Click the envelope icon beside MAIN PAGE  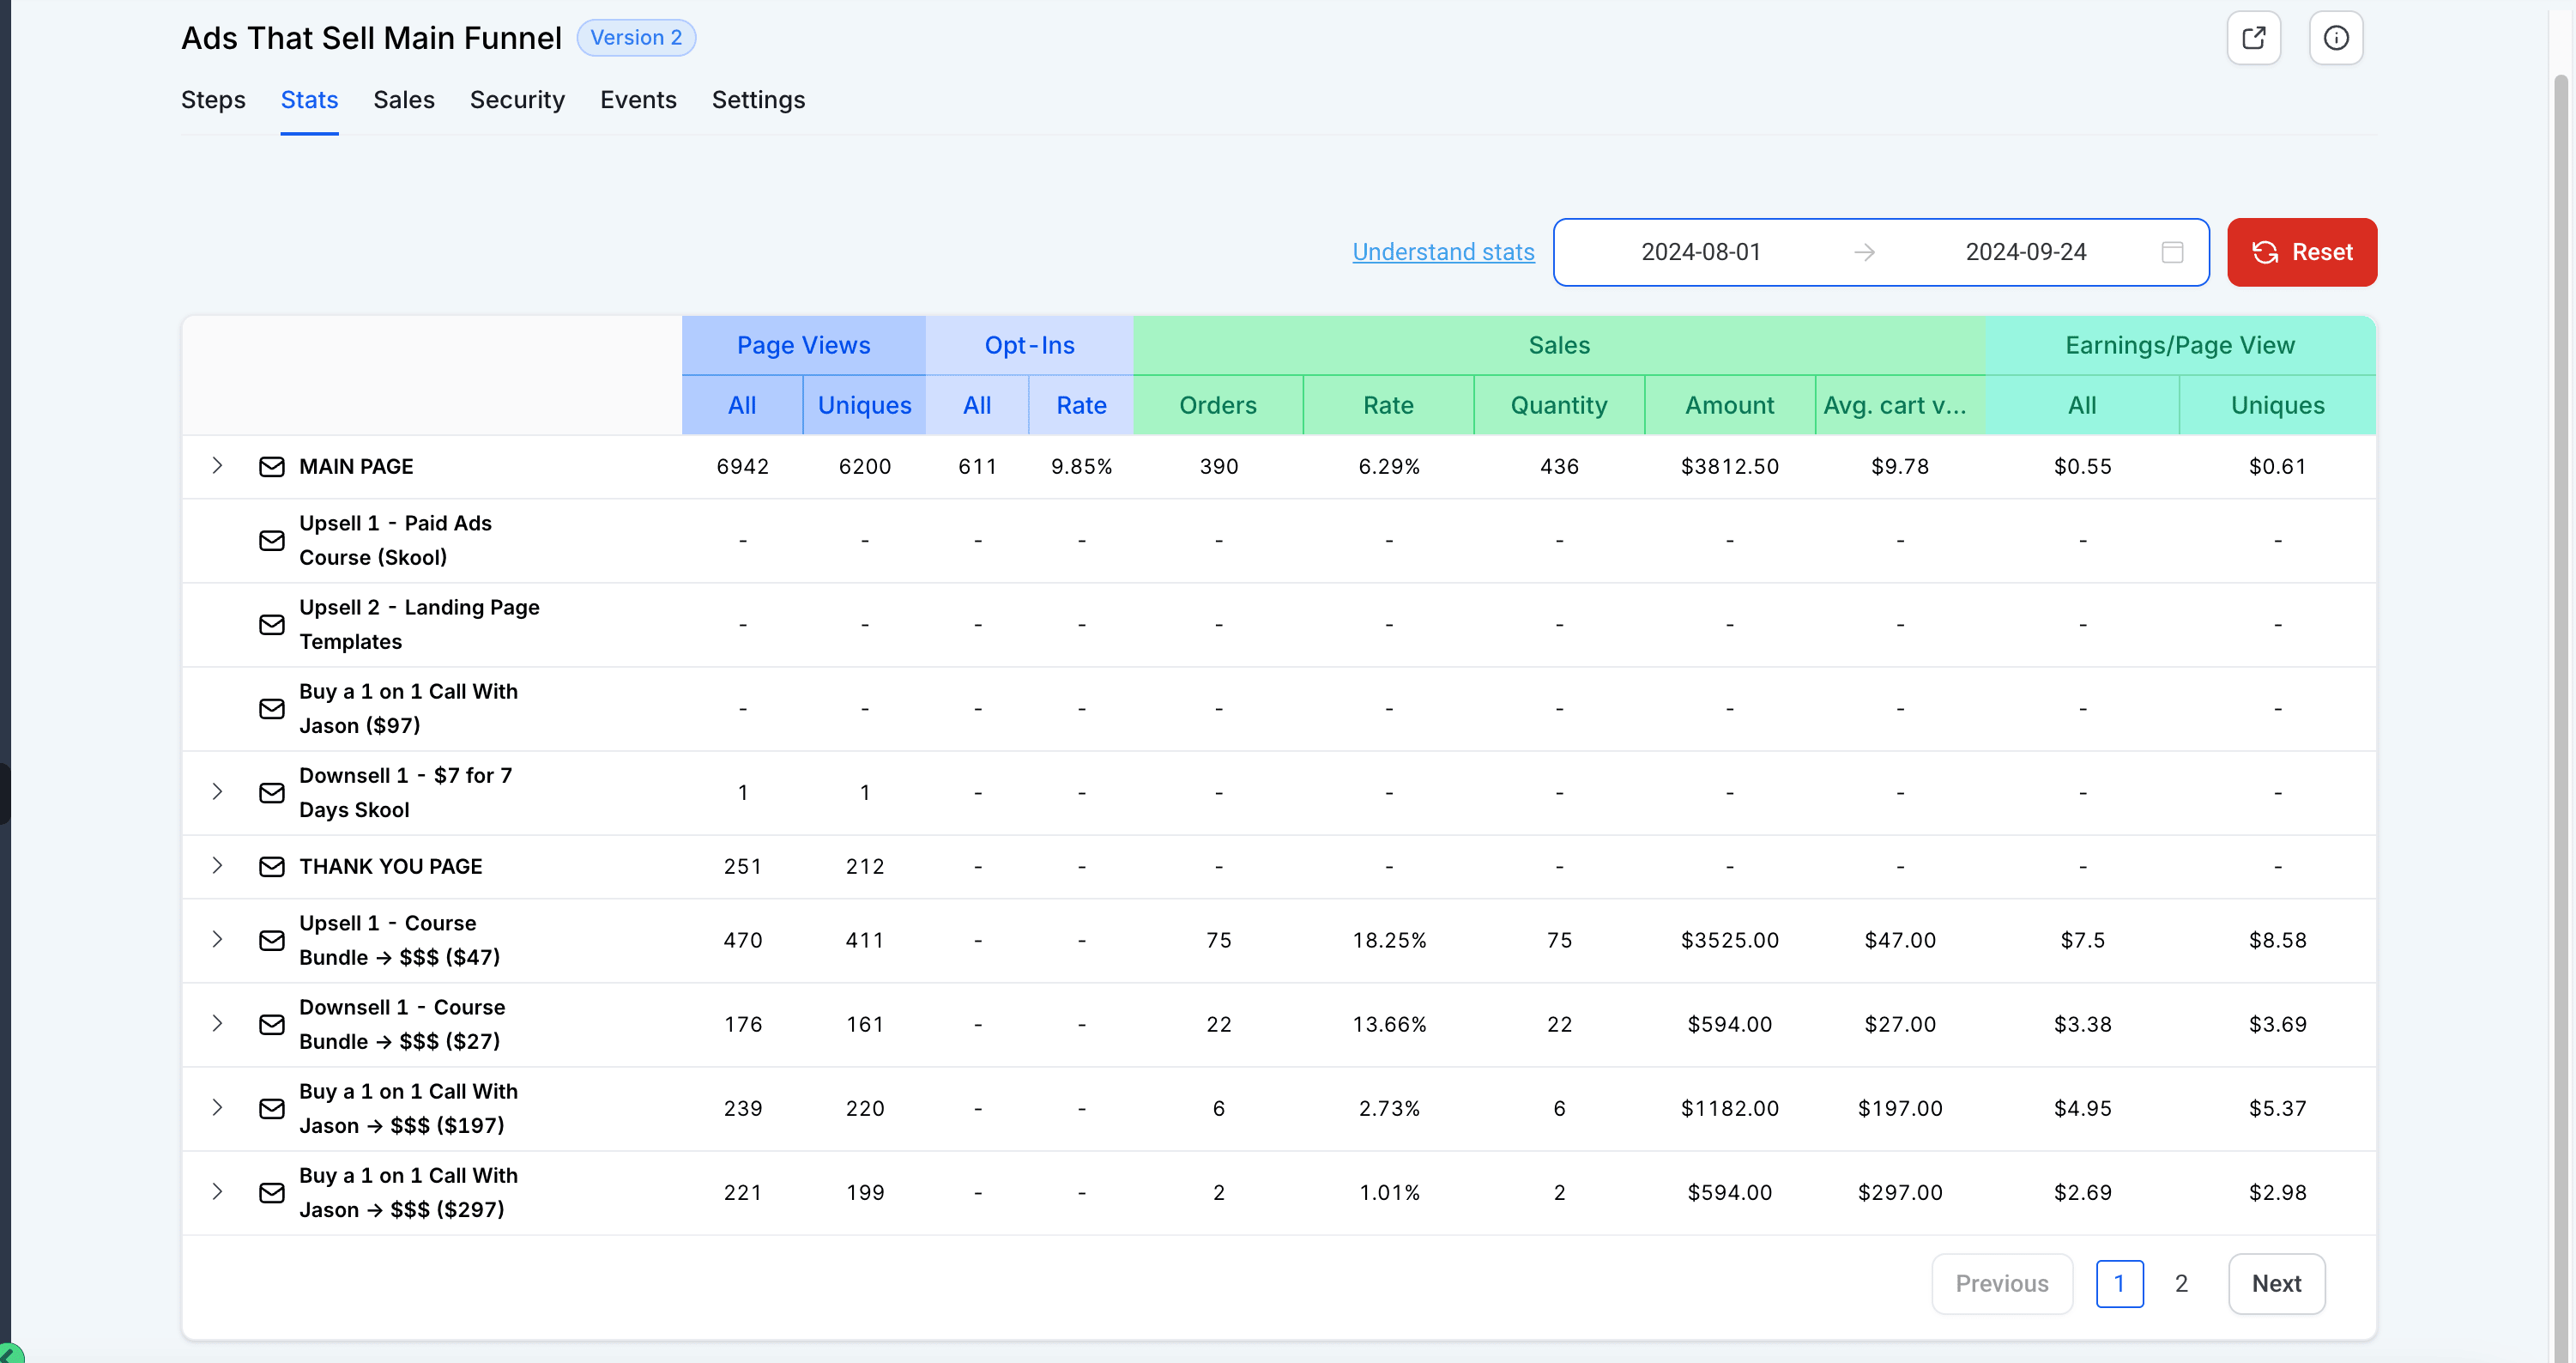[272, 467]
